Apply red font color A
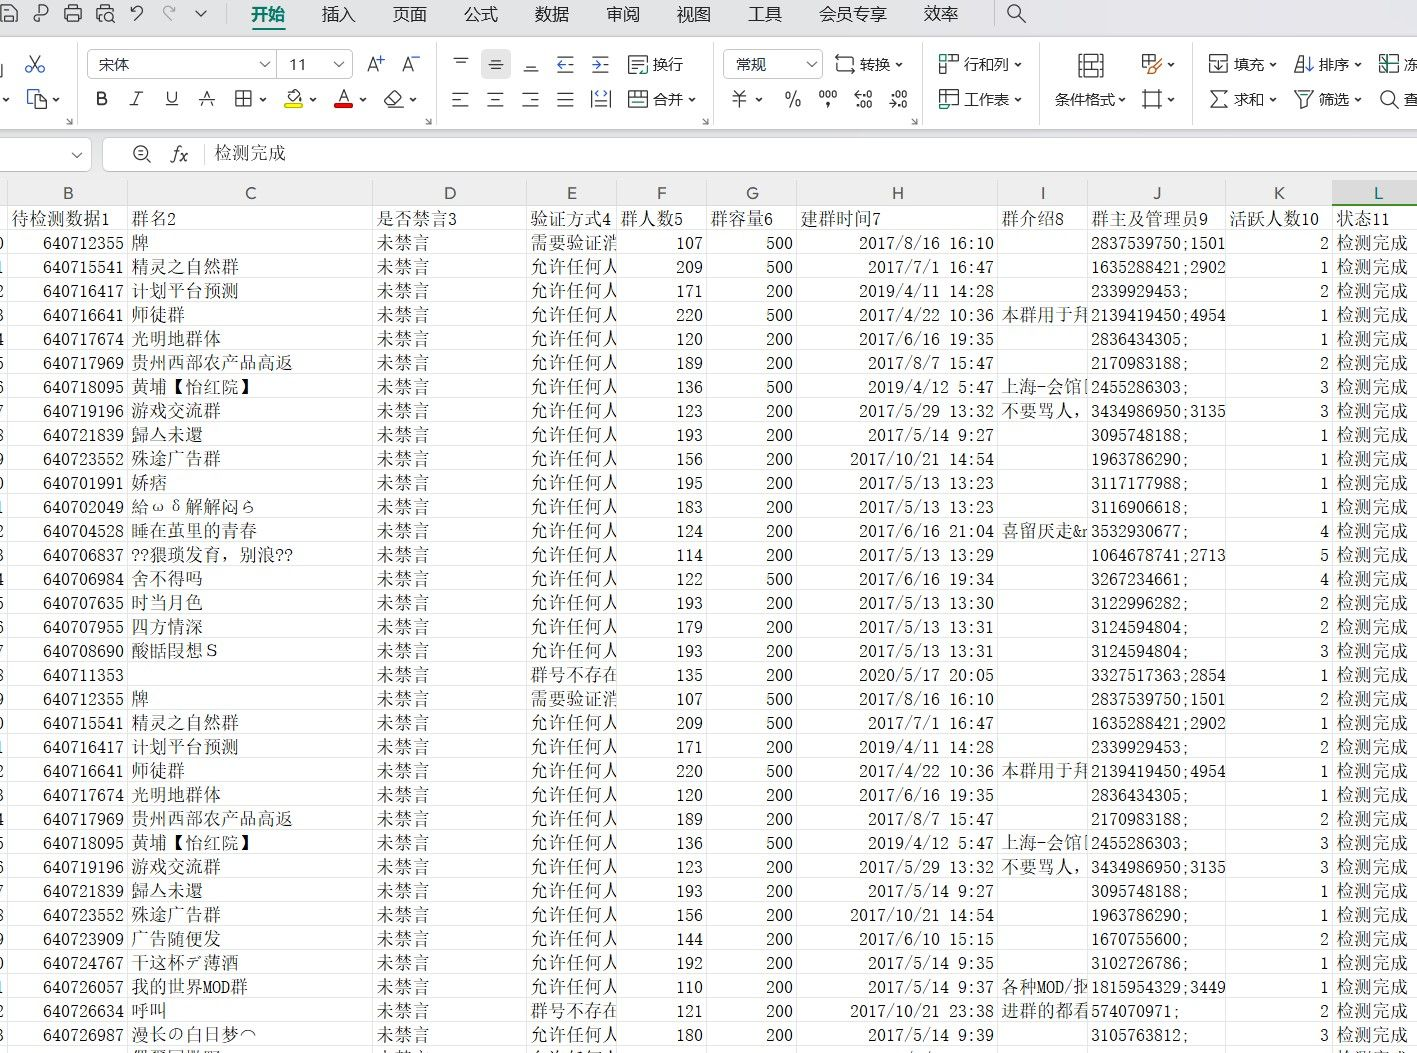This screenshot has width=1417, height=1053. pyautogui.click(x=343, y=99)
